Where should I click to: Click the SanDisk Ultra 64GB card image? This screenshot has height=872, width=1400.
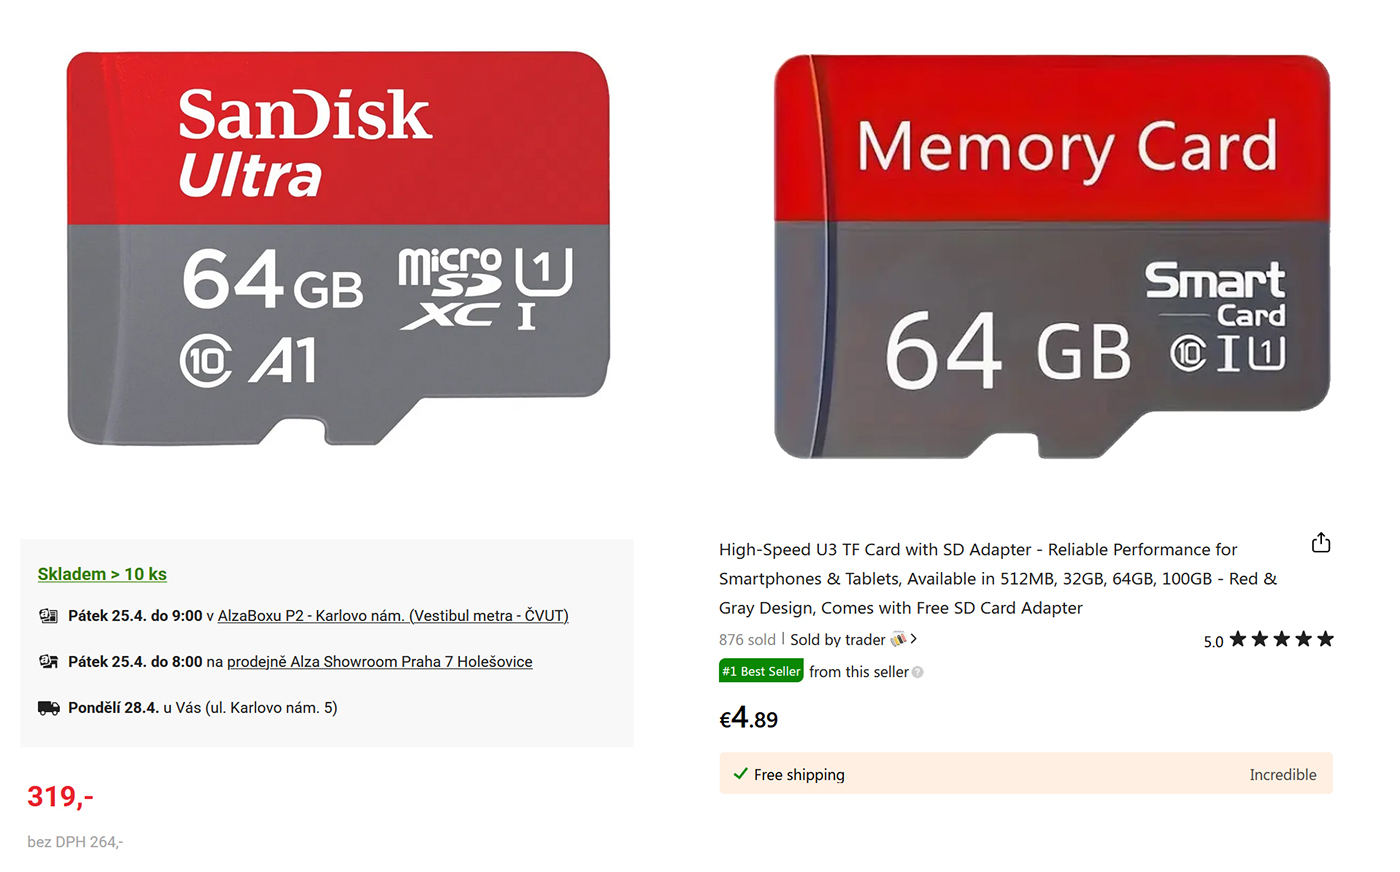tap(338, 248)
